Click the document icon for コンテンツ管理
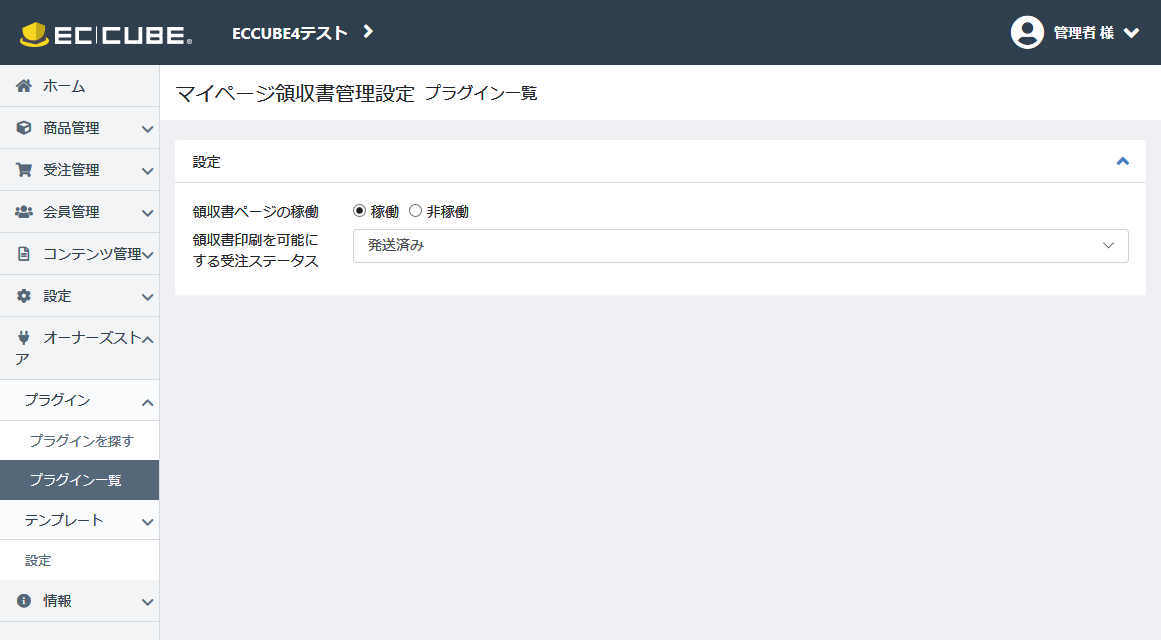 (x=24, y=254)
